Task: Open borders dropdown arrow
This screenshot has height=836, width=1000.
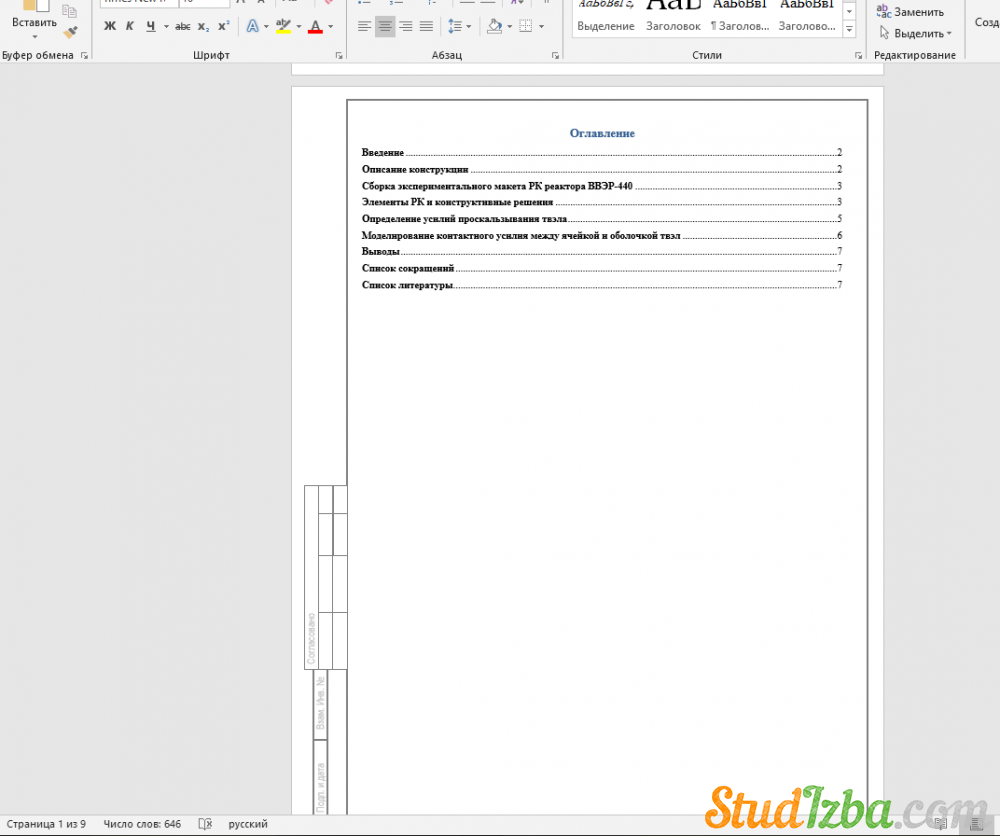Action: click(x=541, y=27)
